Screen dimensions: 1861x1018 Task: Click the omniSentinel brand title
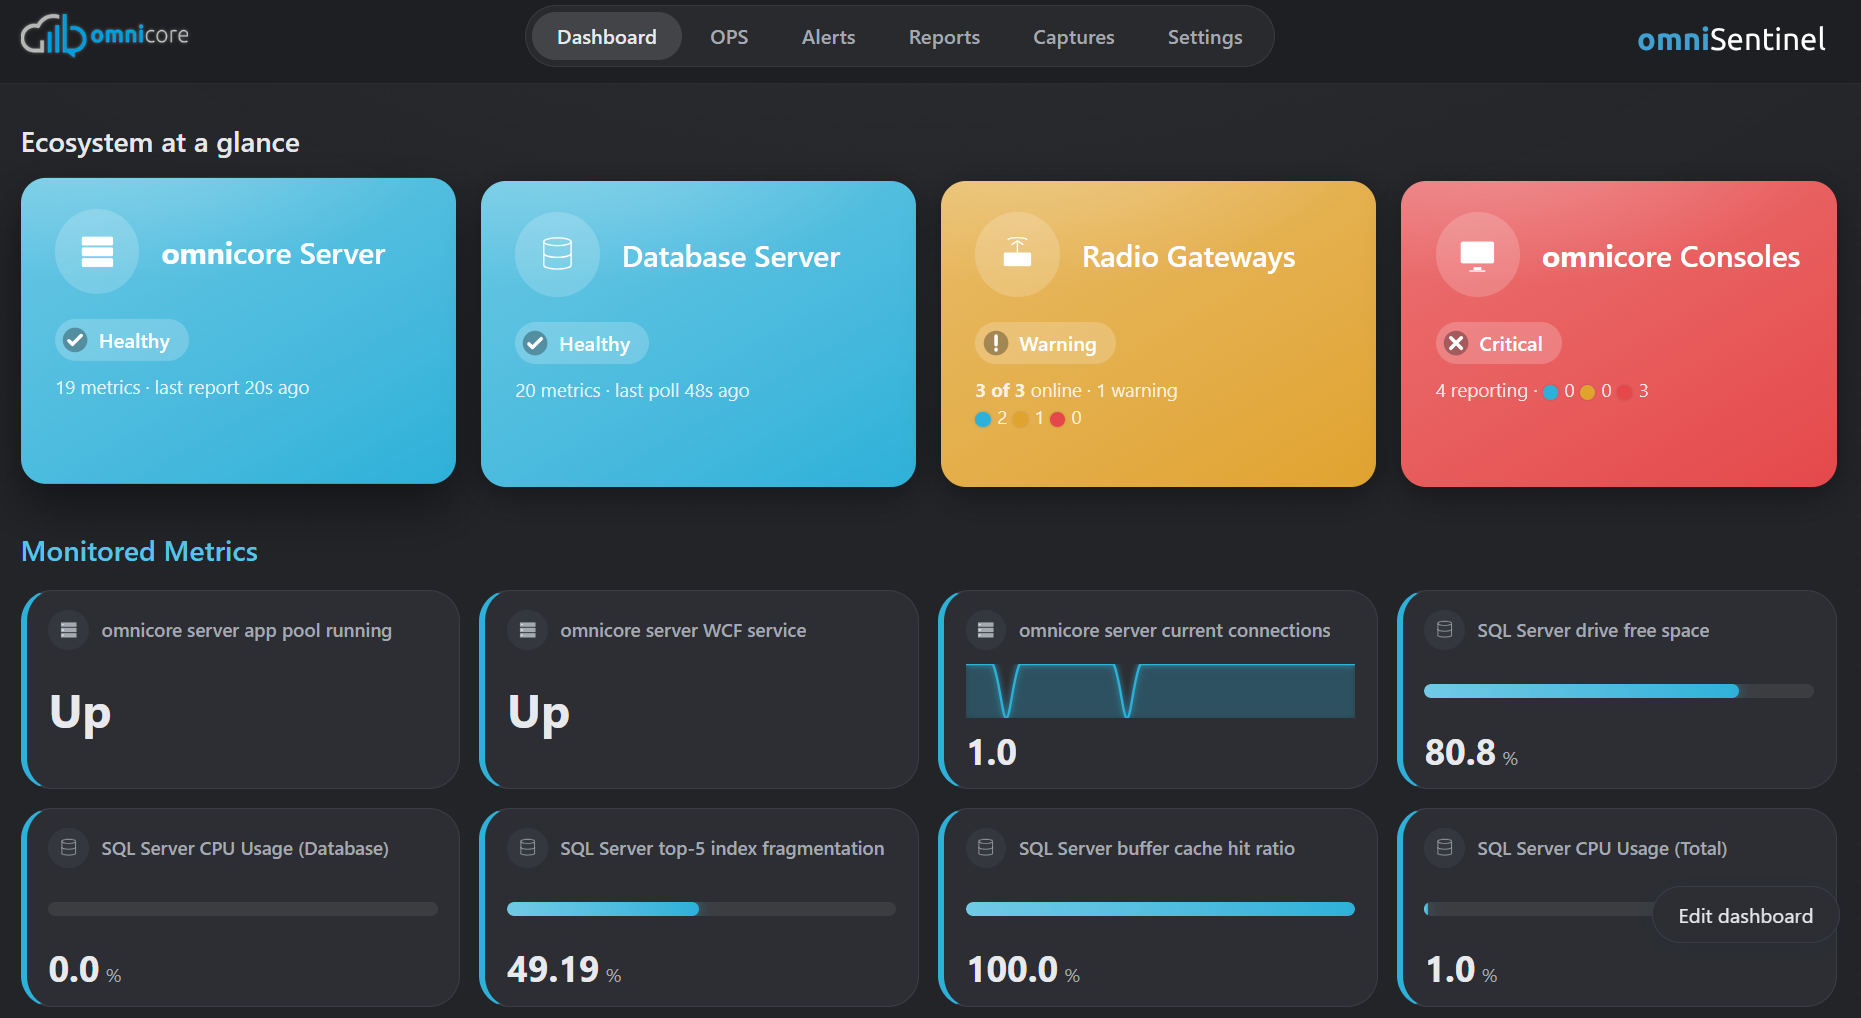(x=1731, y=39)
